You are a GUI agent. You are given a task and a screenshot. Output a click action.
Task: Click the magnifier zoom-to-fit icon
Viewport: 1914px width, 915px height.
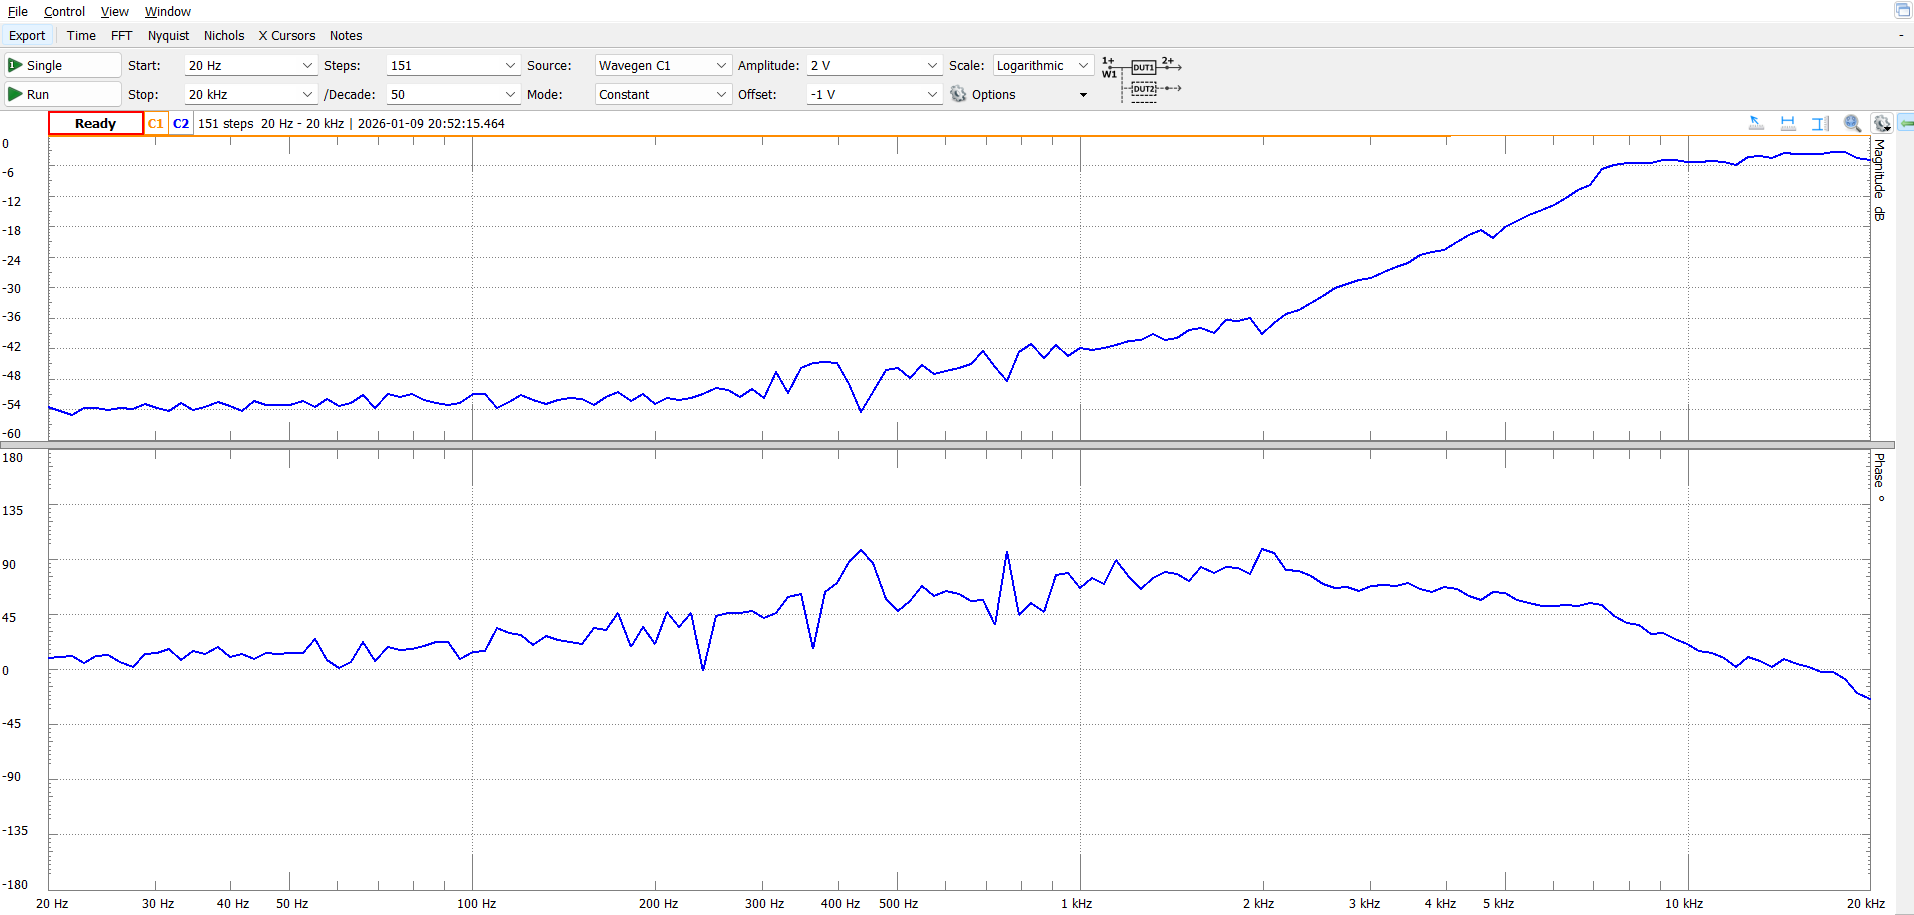[x=1852, y=123]
